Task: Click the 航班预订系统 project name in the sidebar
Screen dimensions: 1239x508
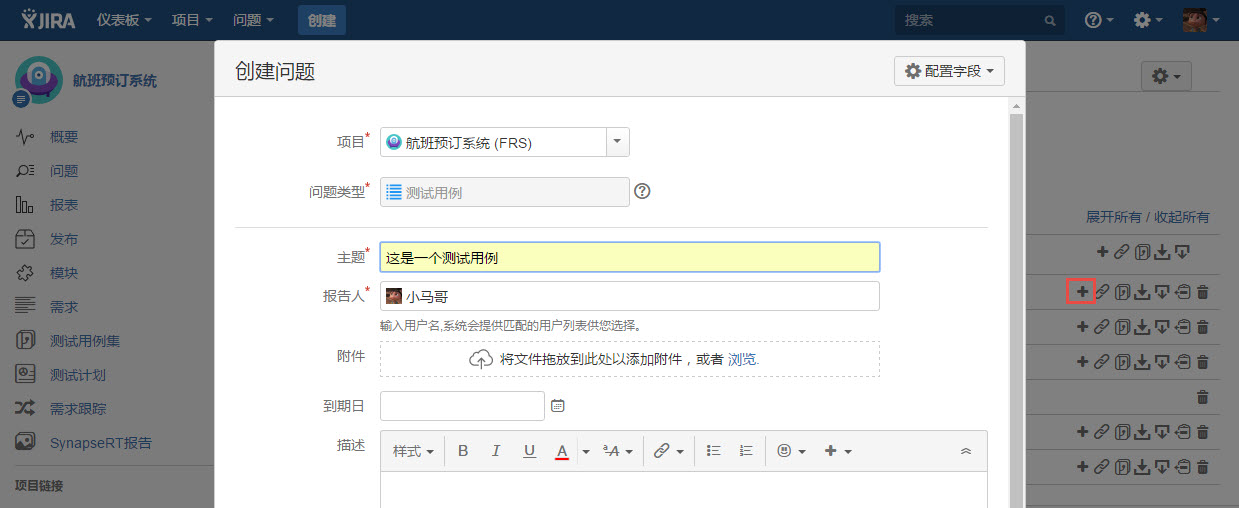Action: 114,81
